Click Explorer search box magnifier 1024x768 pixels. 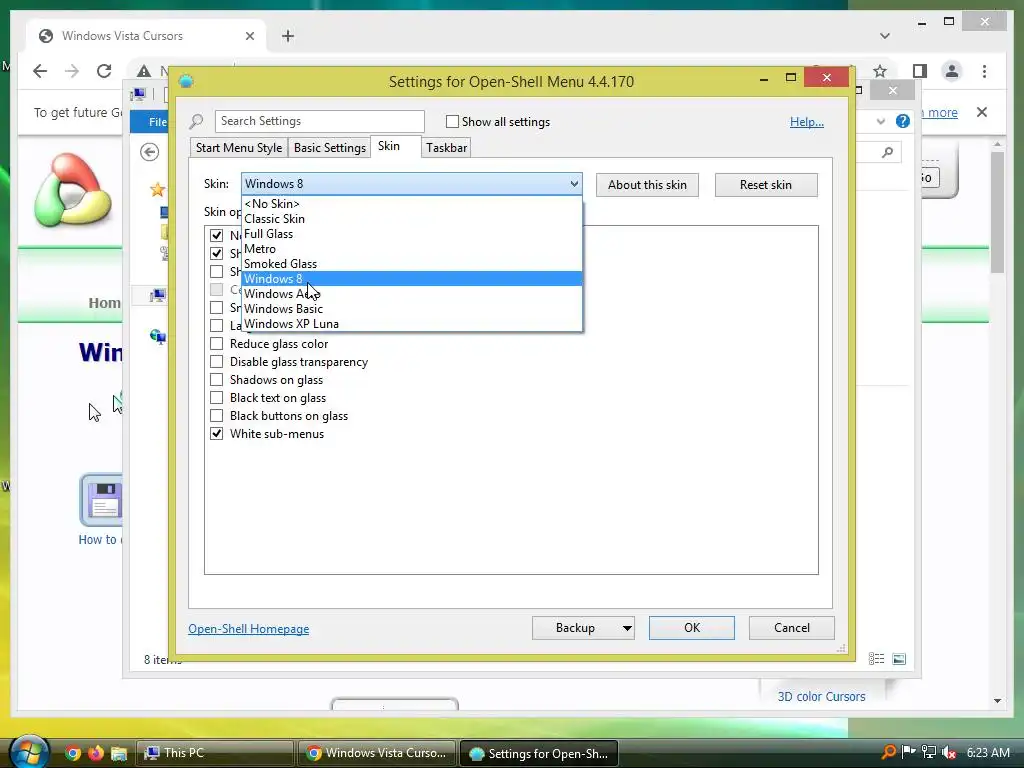click(887, 152)
